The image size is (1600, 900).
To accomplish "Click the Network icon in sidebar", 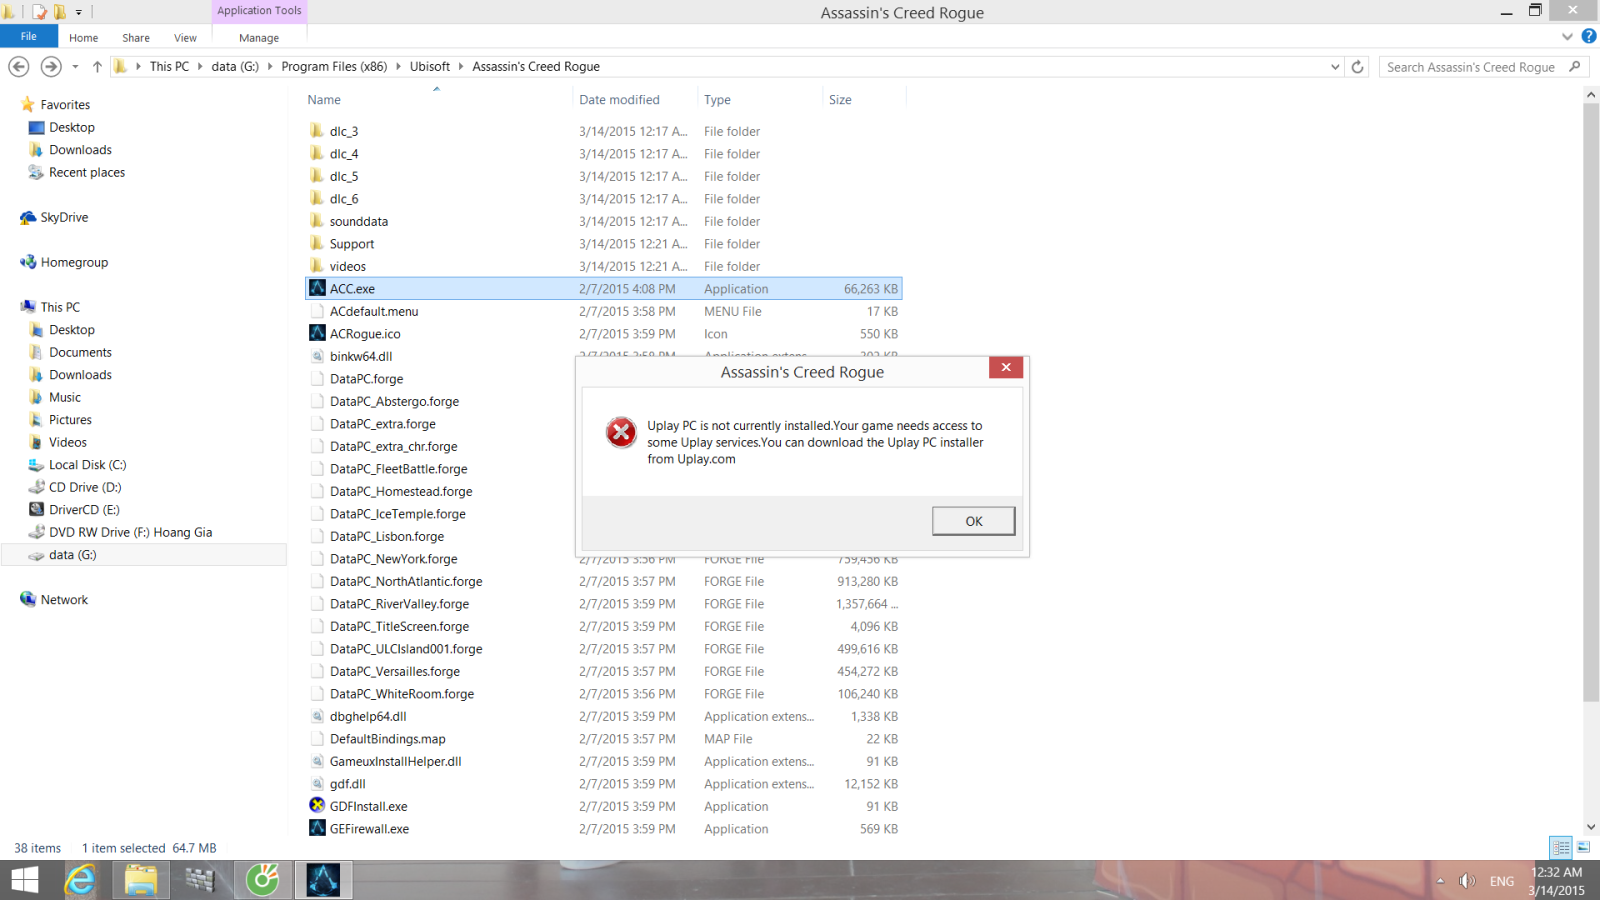I will 28,599.
